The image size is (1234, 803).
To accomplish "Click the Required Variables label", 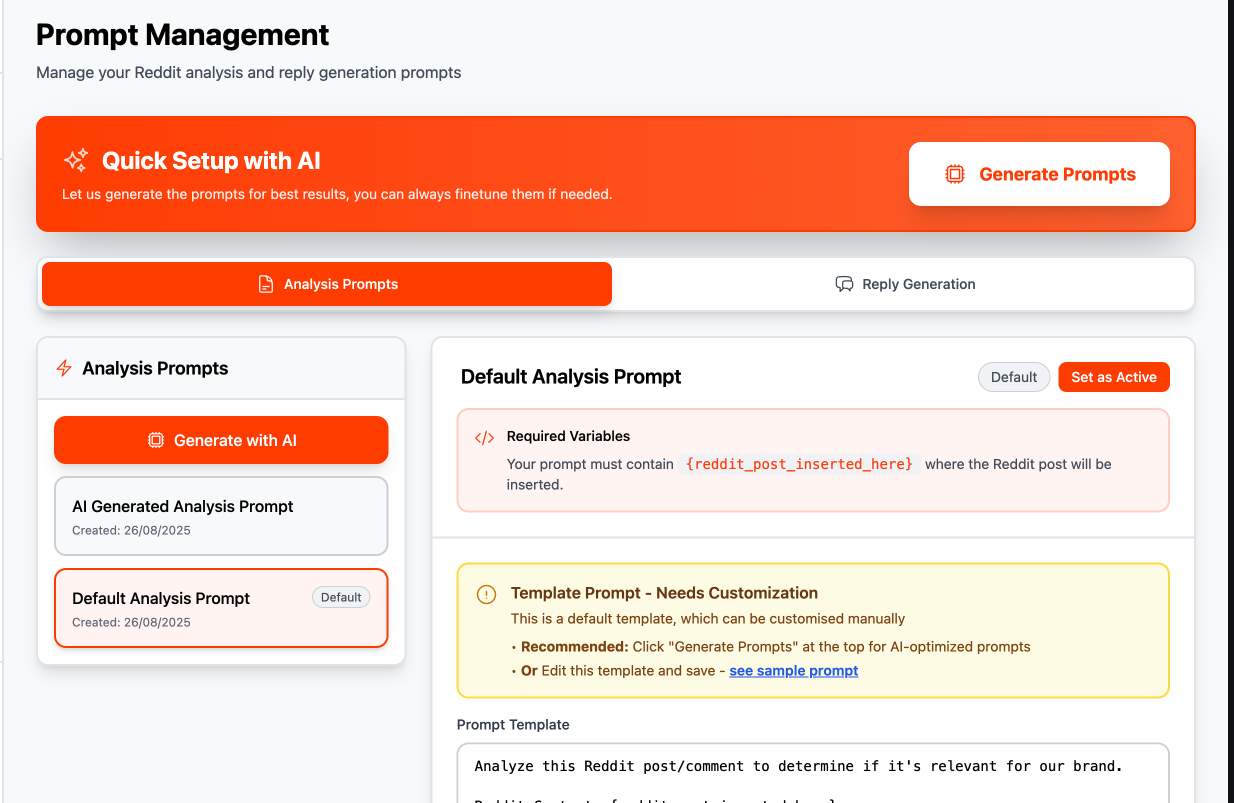I will tap(568, 436).
